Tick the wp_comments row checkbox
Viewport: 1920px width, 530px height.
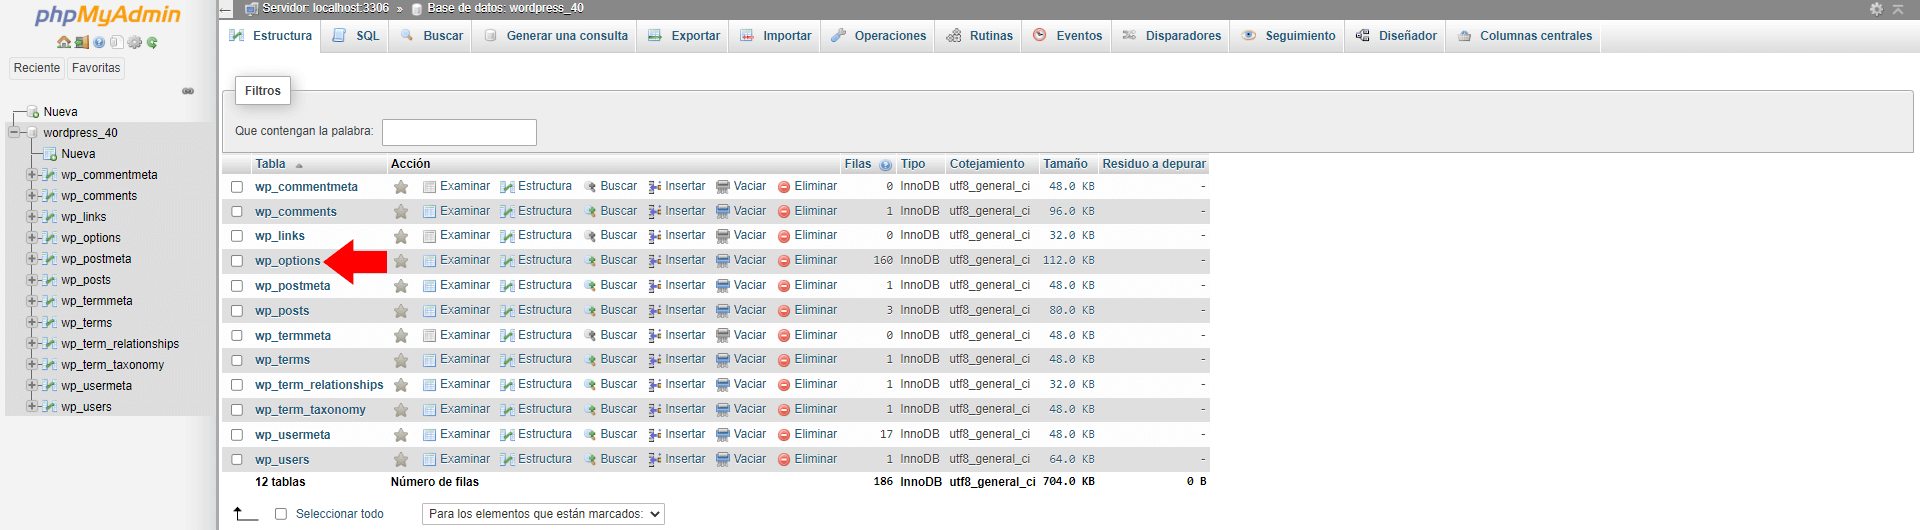point(237,212)
